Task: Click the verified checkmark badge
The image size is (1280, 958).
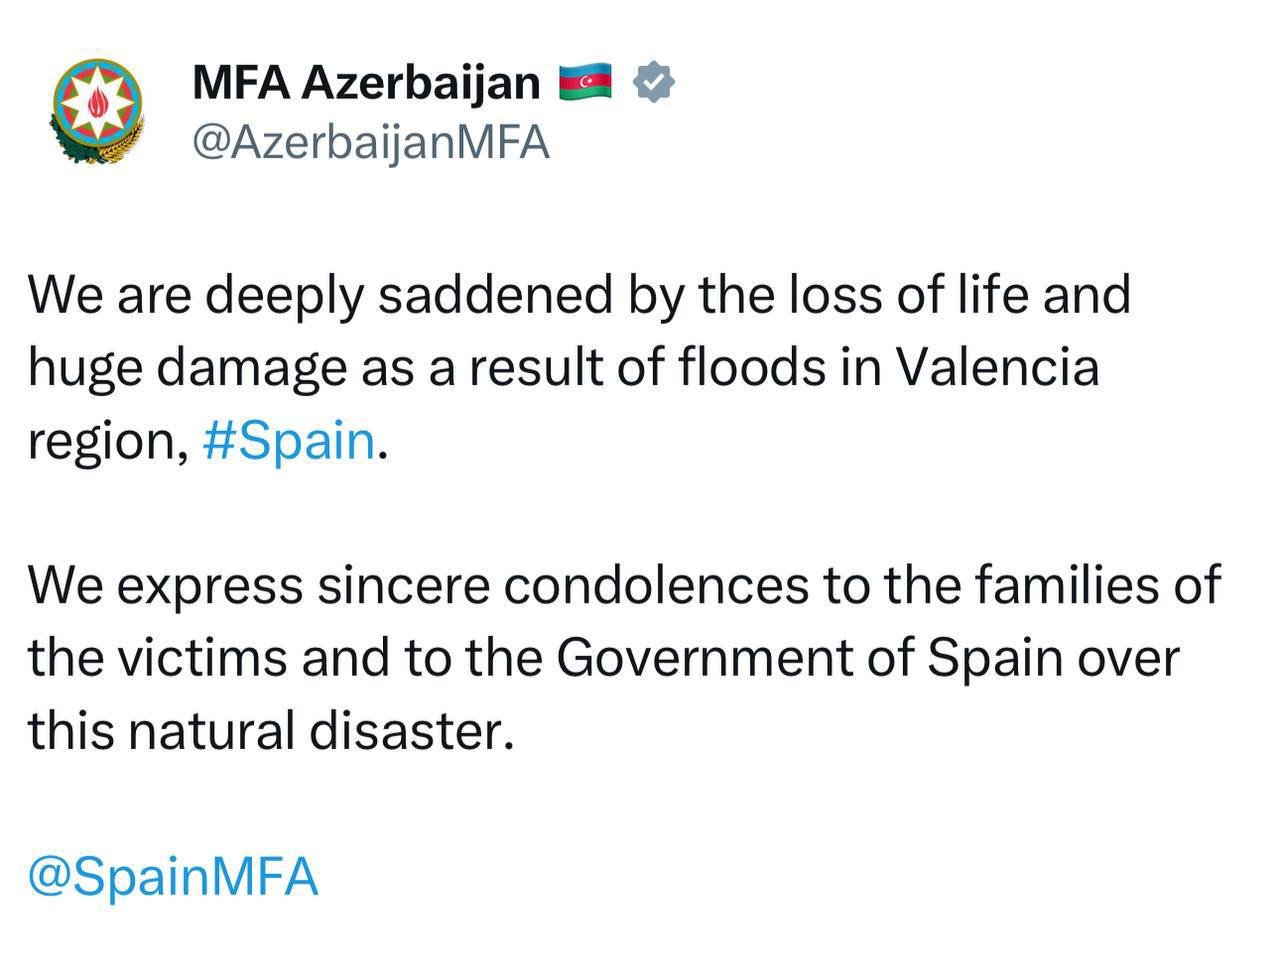Action: pyautogui.click(x=655, y=82)
